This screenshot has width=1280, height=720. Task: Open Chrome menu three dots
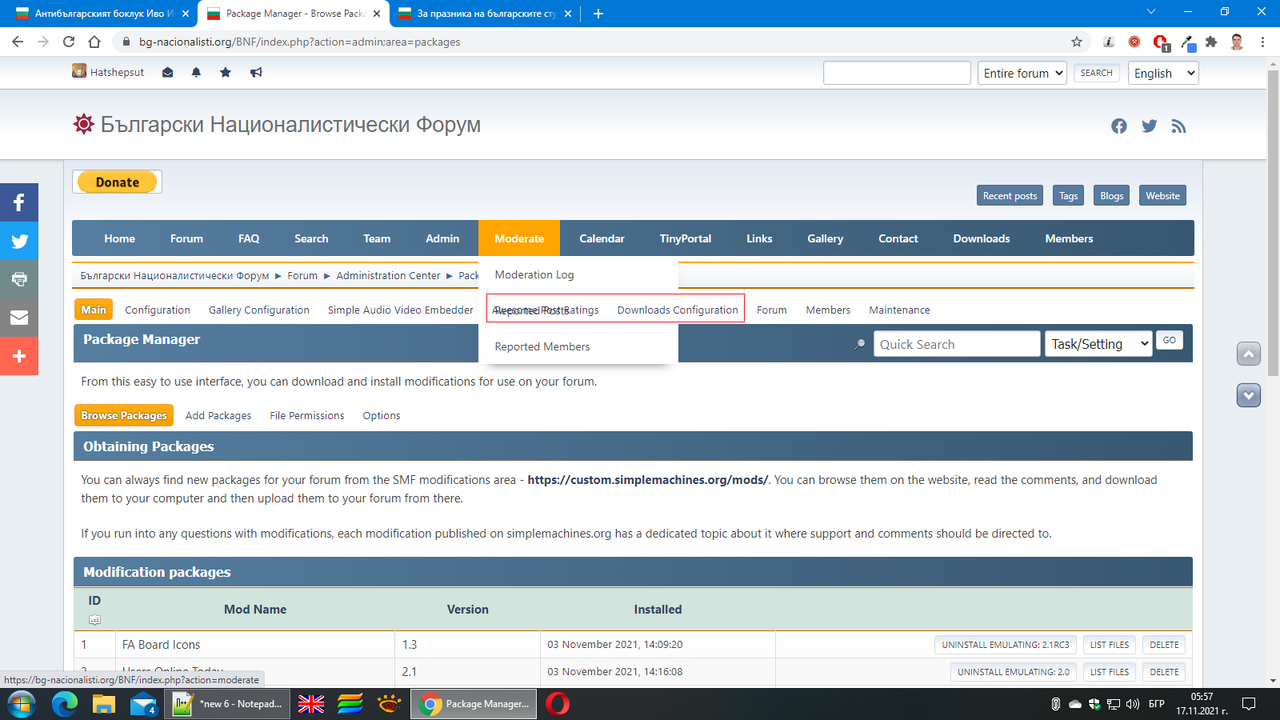pyautogui.click(x=1264, y=42)
